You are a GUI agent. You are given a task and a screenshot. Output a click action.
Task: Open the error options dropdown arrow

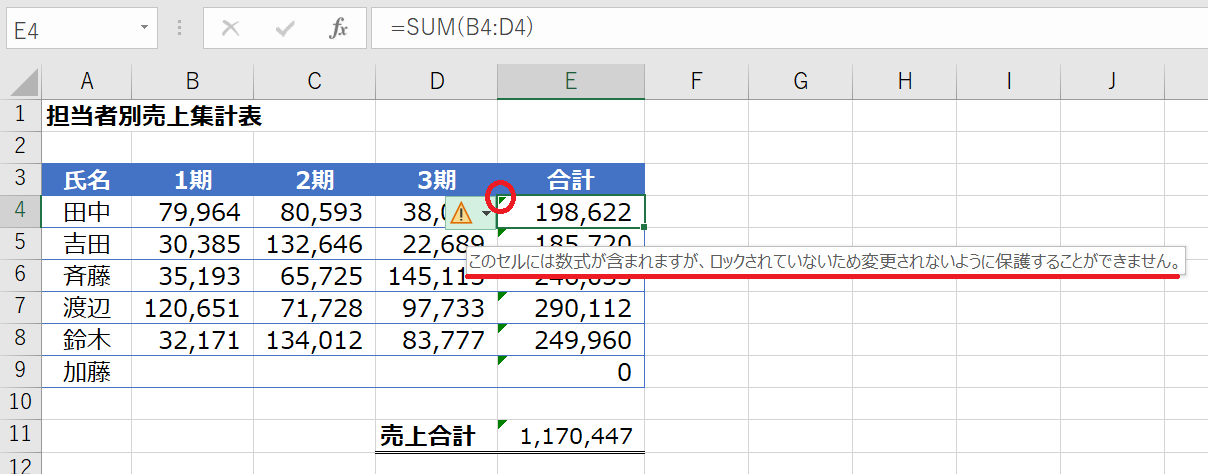[x=486, y=213]
